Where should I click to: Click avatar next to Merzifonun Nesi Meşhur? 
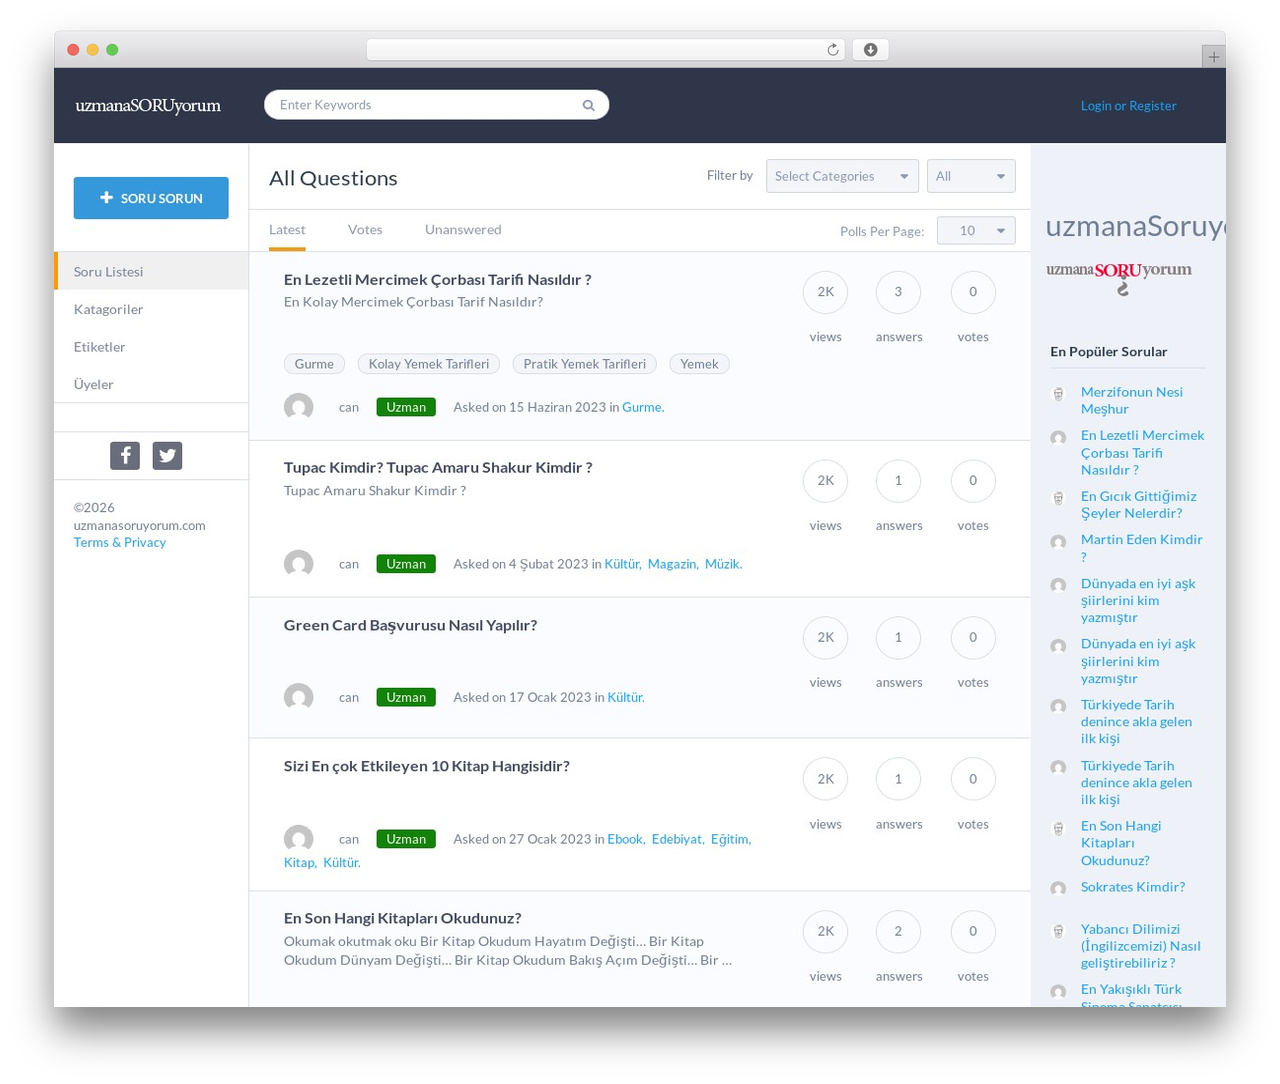tap(1058, 394)
